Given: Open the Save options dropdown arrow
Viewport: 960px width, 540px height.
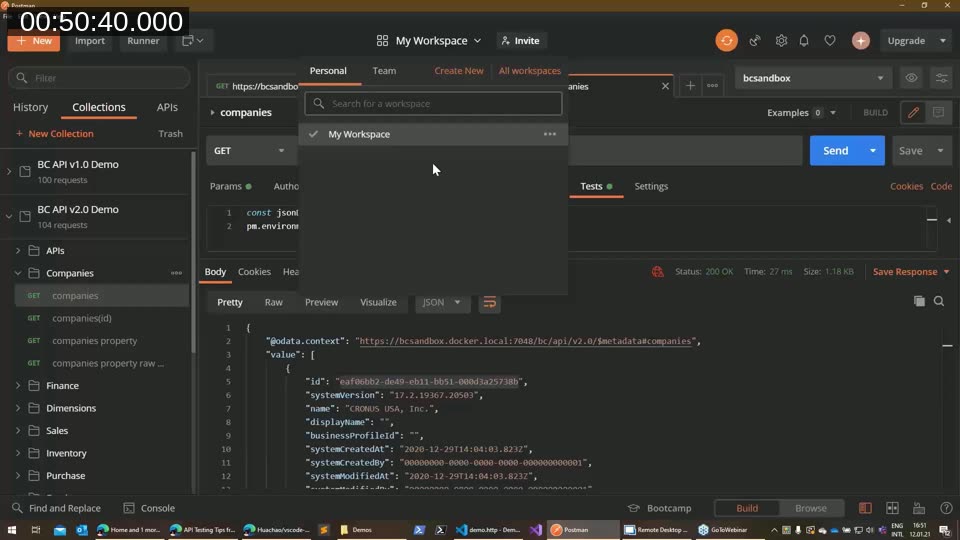Looking at the screenshot, I should tap(940, 151).
